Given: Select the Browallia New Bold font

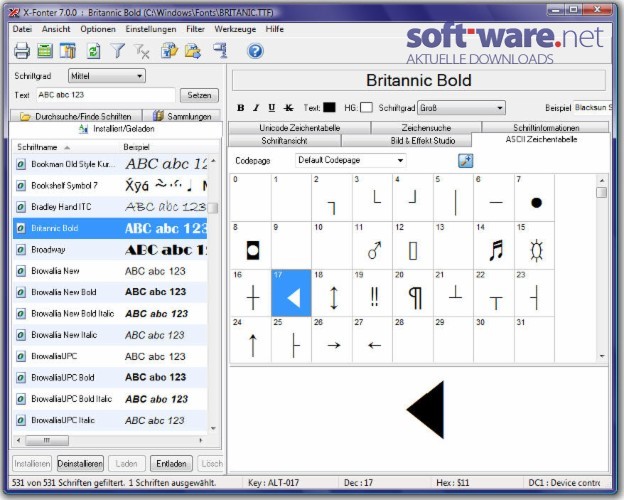Looking at the screenshot, I should click(110, 292).
